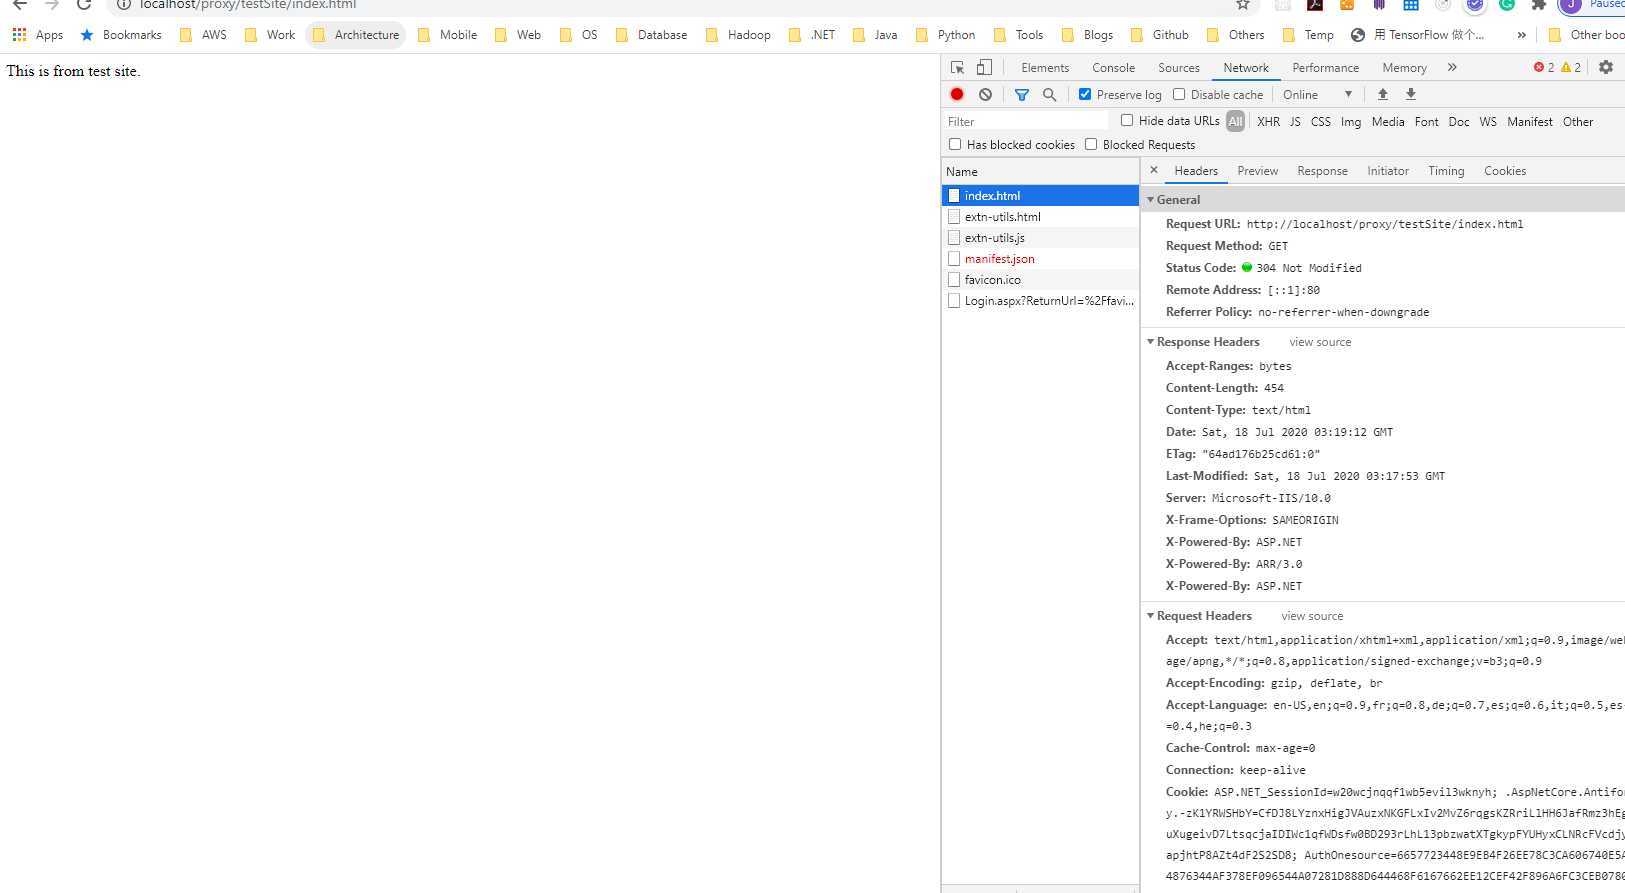Click the export HAR download icon
Image resolution: width=1625 pixels, height=893 pixels.
[x=1411, y=94]
